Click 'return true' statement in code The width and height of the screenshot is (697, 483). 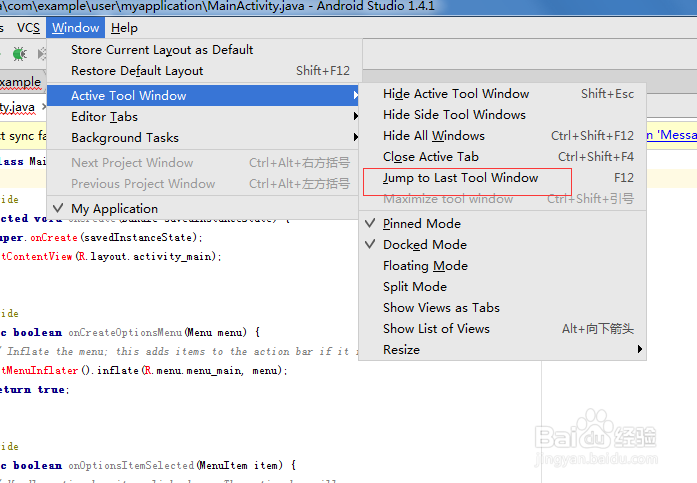click(x=32, y=390)
